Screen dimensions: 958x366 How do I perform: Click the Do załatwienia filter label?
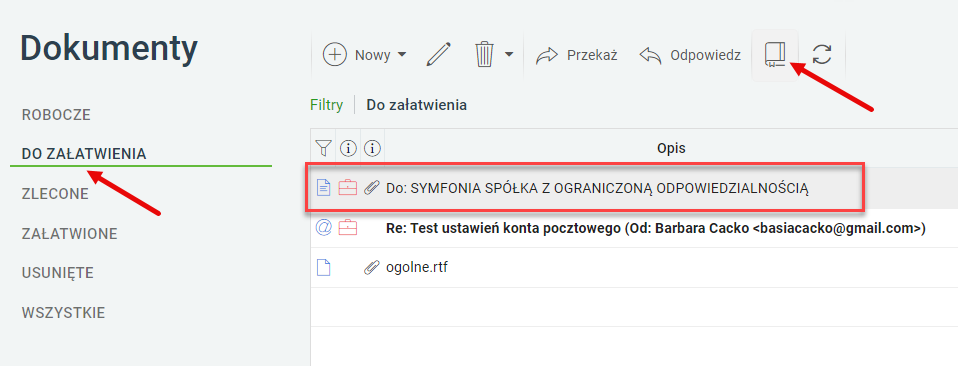(417, 105)
